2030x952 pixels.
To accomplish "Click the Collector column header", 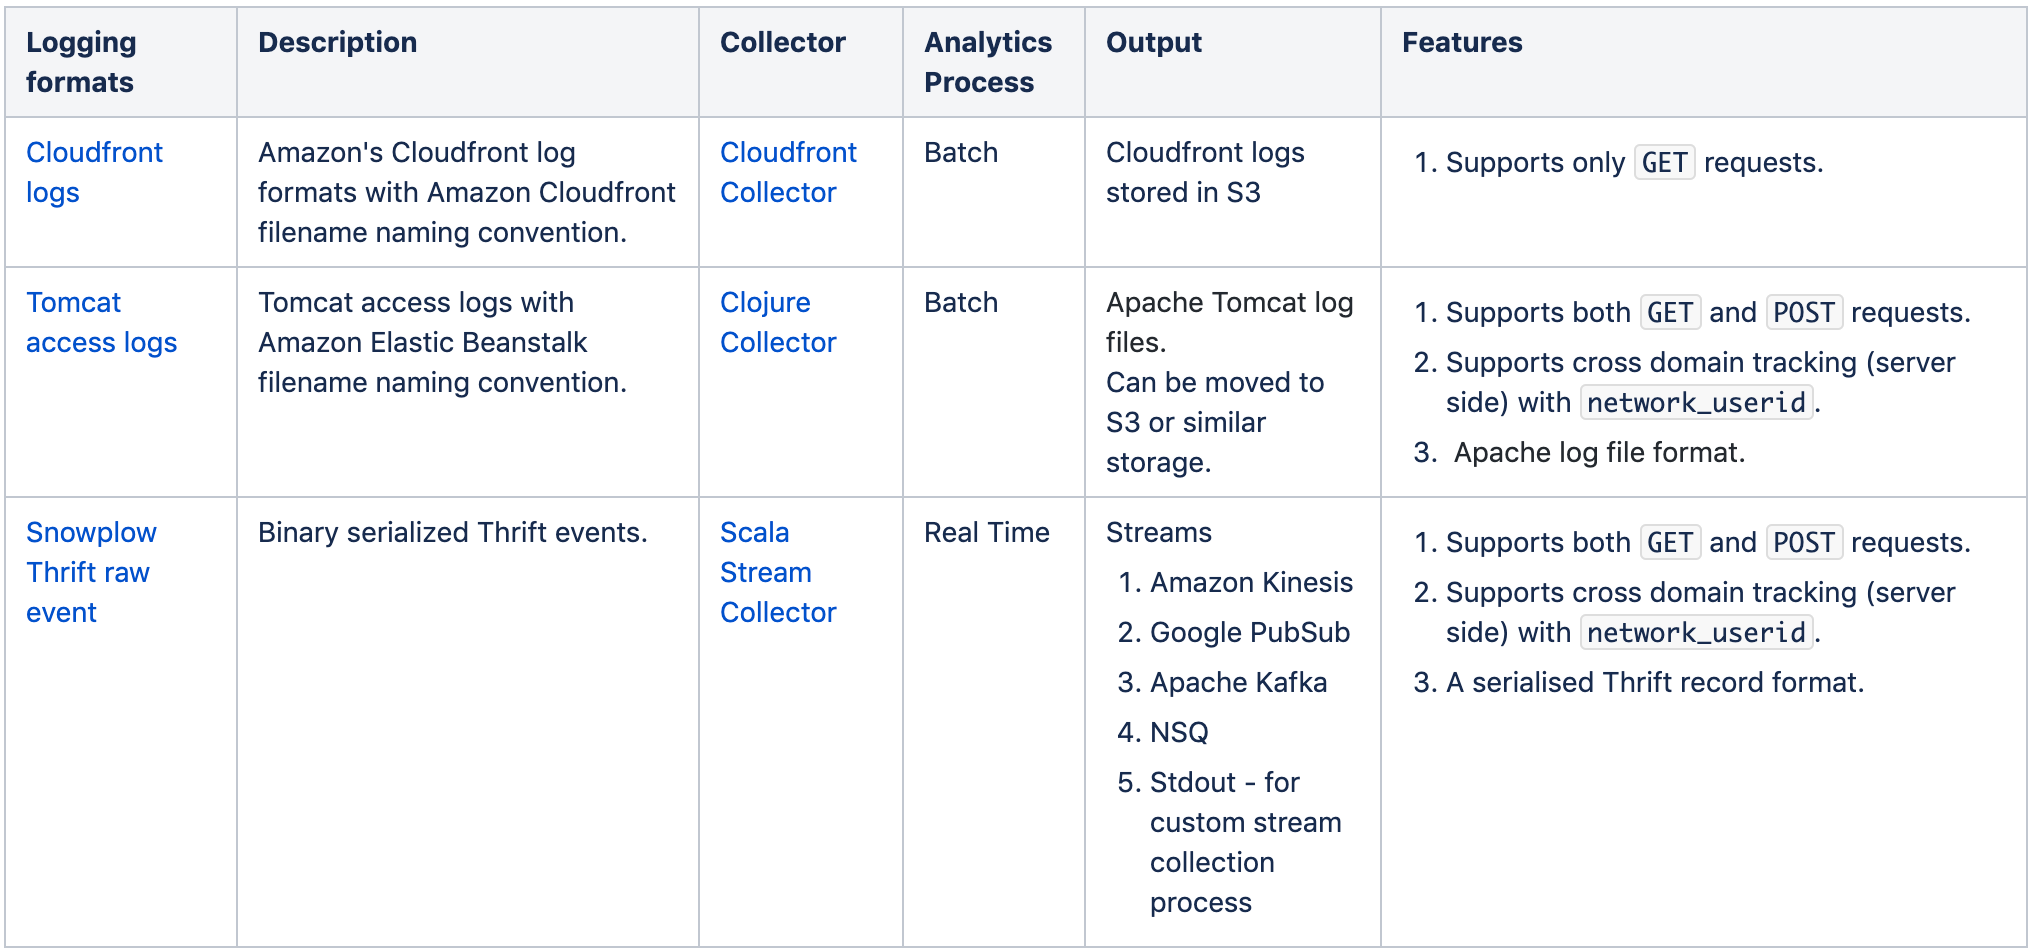I will [782, 42].
